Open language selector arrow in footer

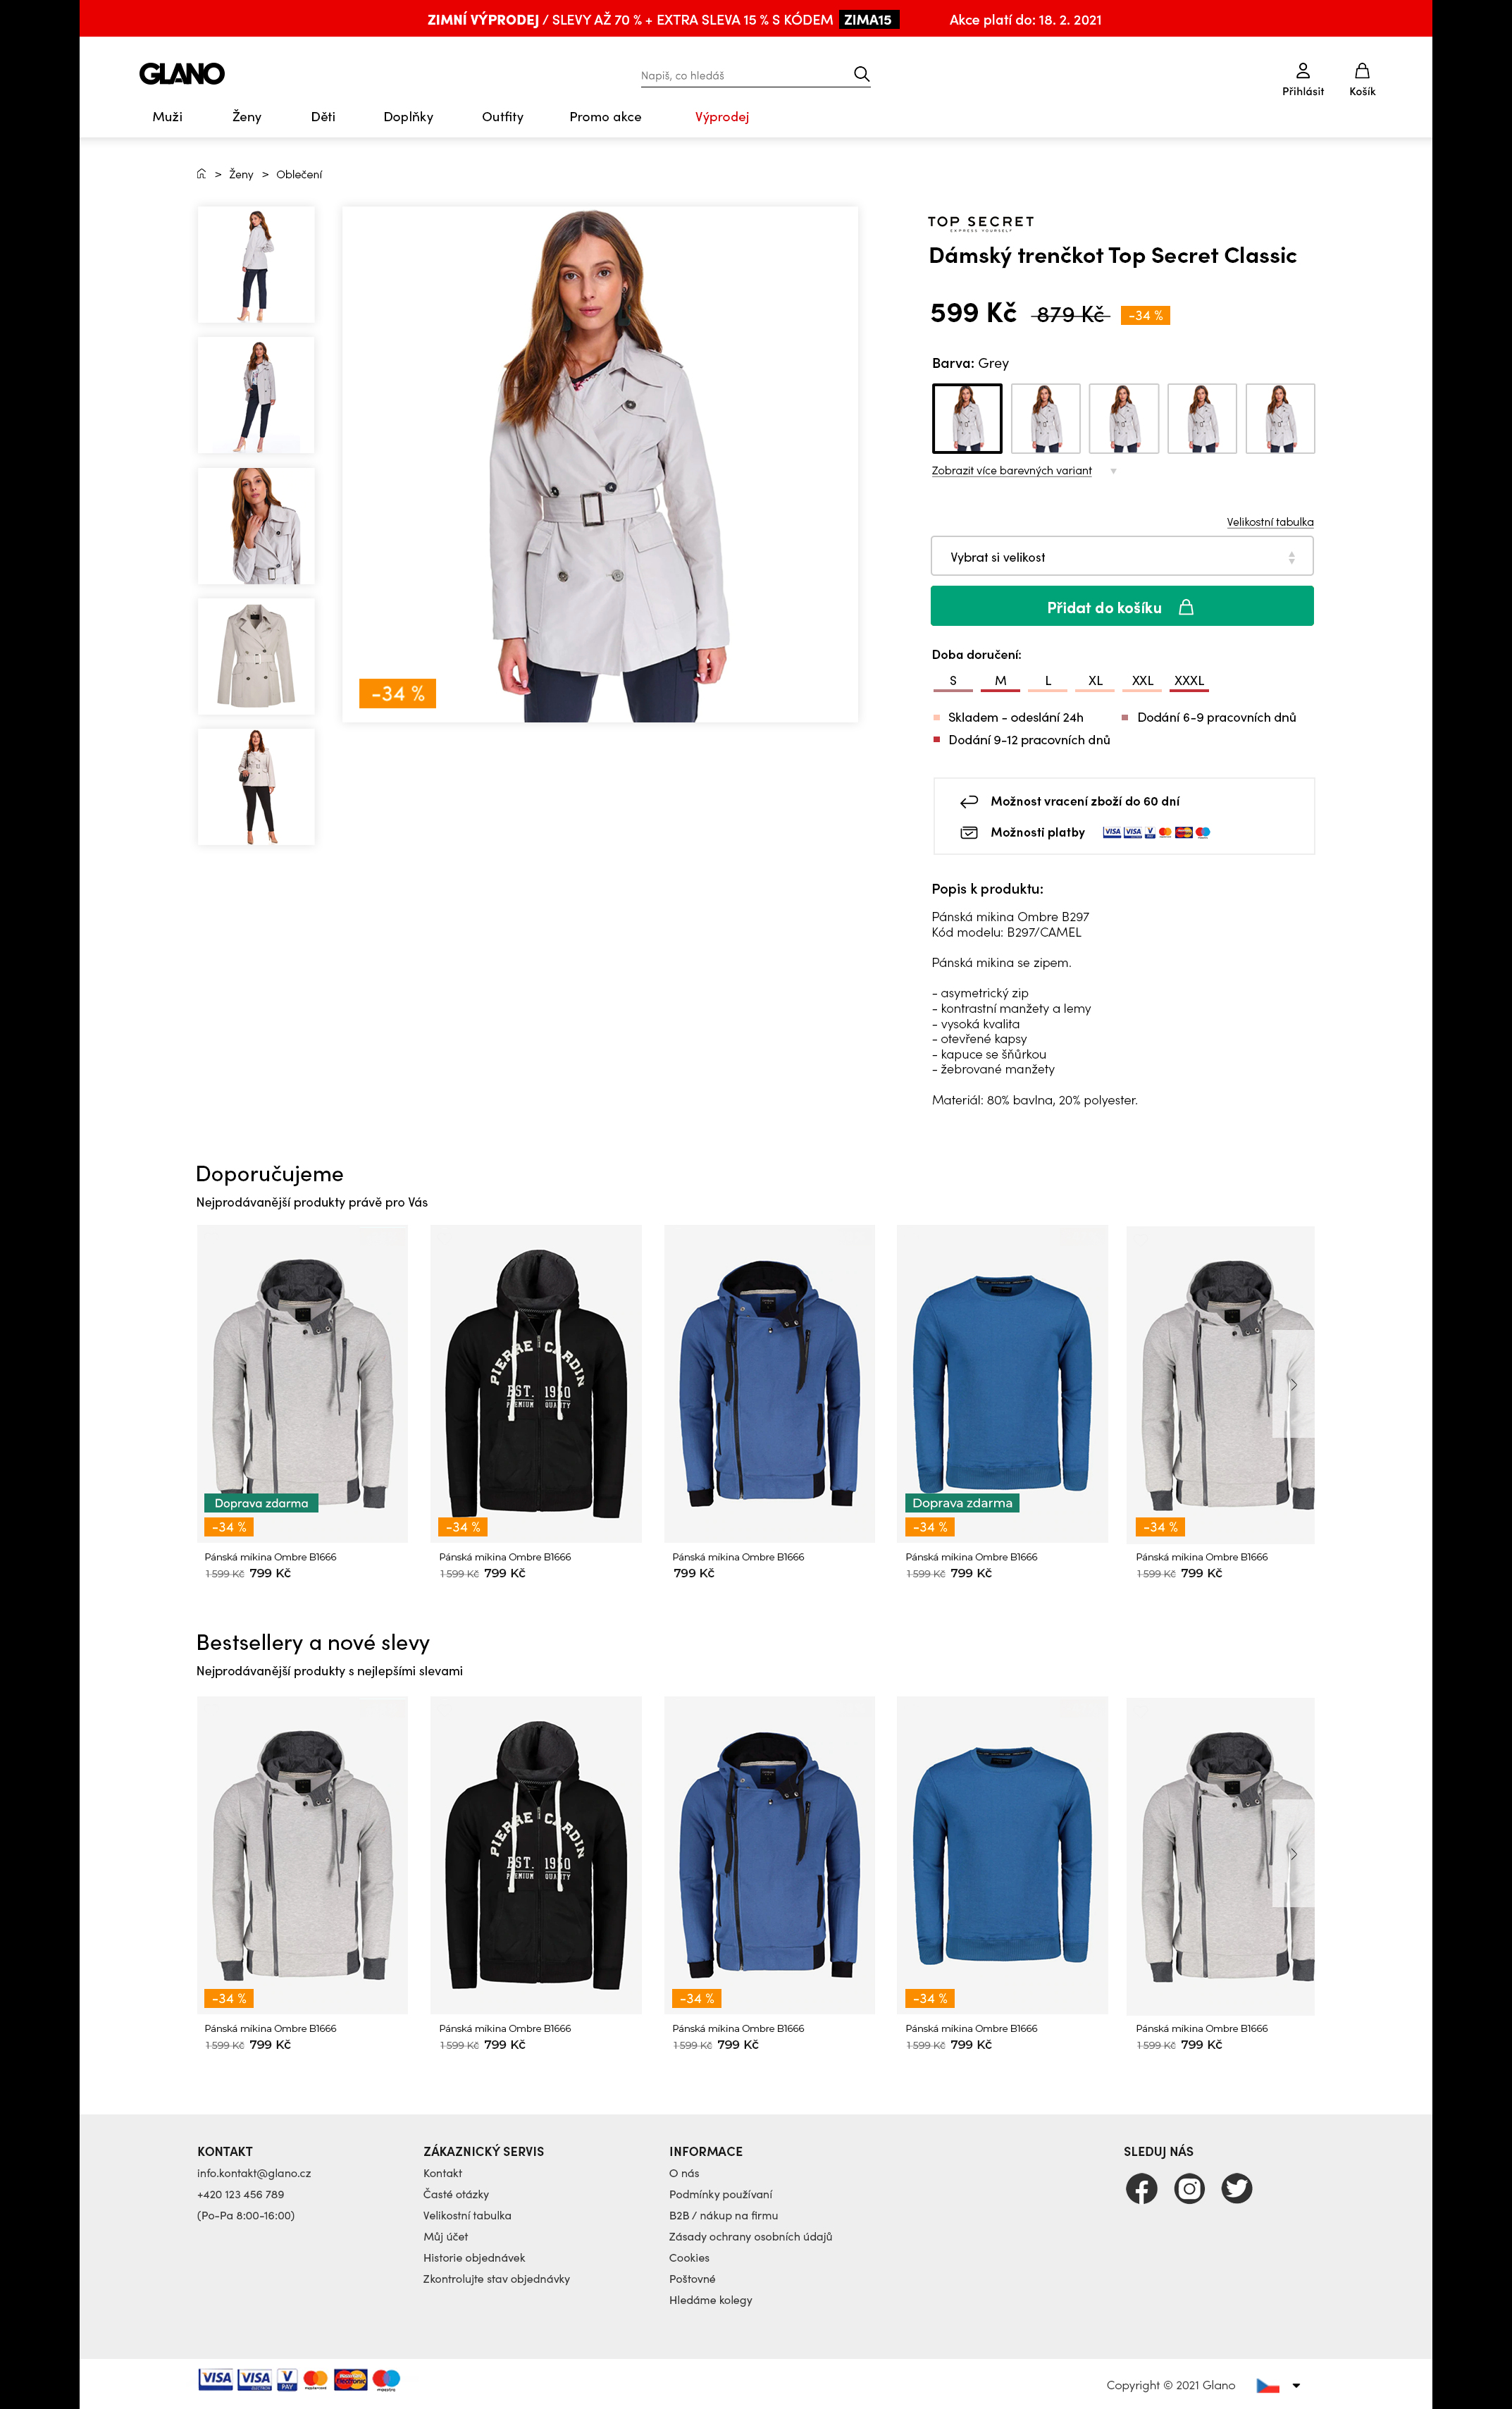[1296, 2385]
